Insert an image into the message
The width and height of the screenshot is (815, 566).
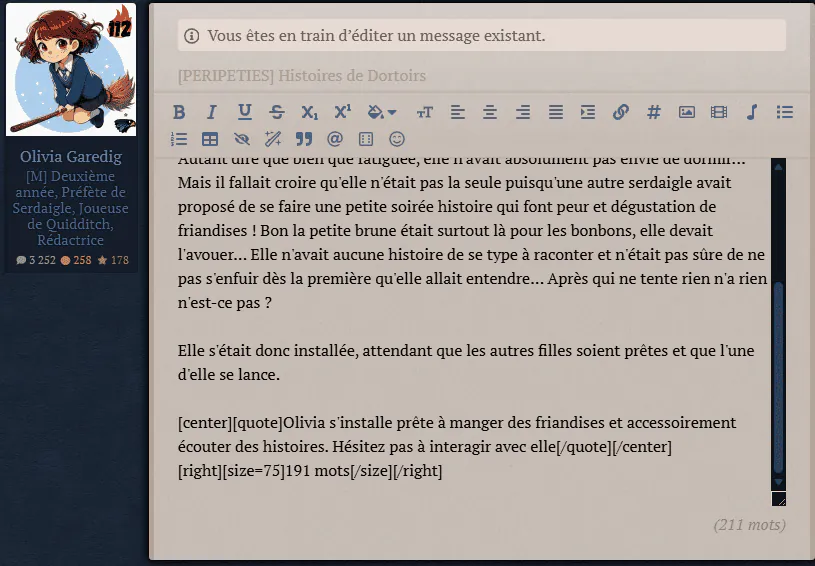tap(687, 112)
